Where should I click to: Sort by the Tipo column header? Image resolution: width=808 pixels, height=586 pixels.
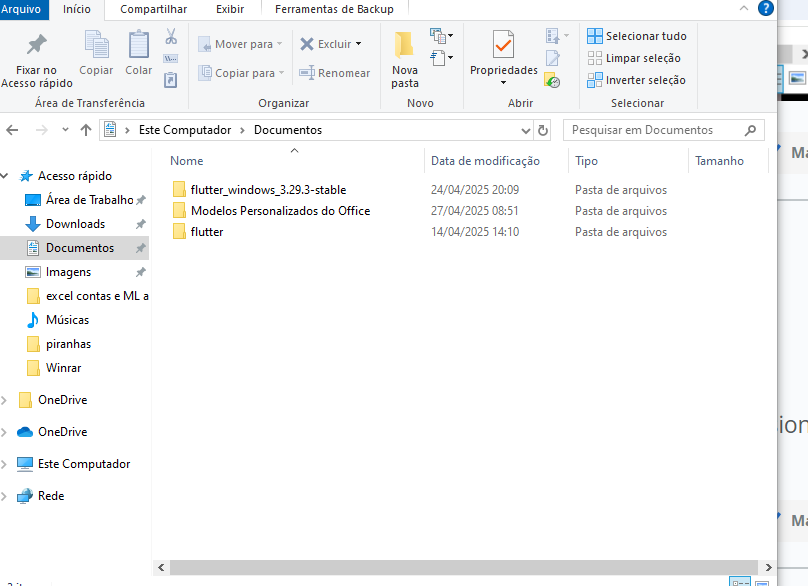(x=586, y=161)
